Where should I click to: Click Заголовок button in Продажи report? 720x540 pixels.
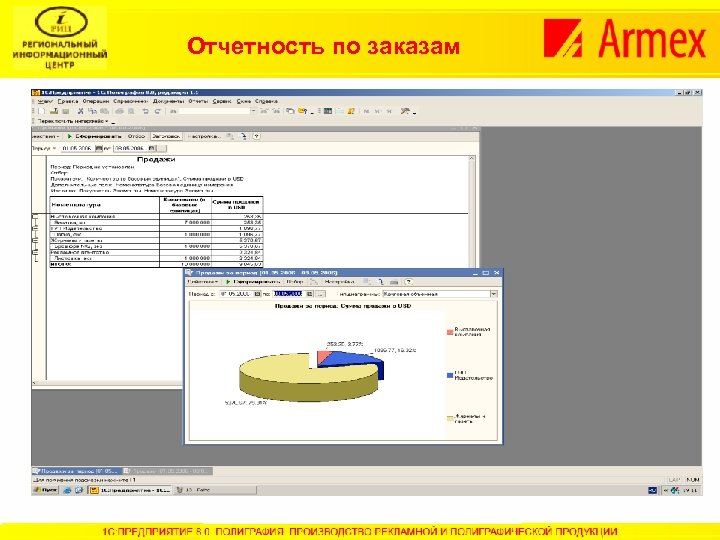pyautogui.click(x=166, y=136)
